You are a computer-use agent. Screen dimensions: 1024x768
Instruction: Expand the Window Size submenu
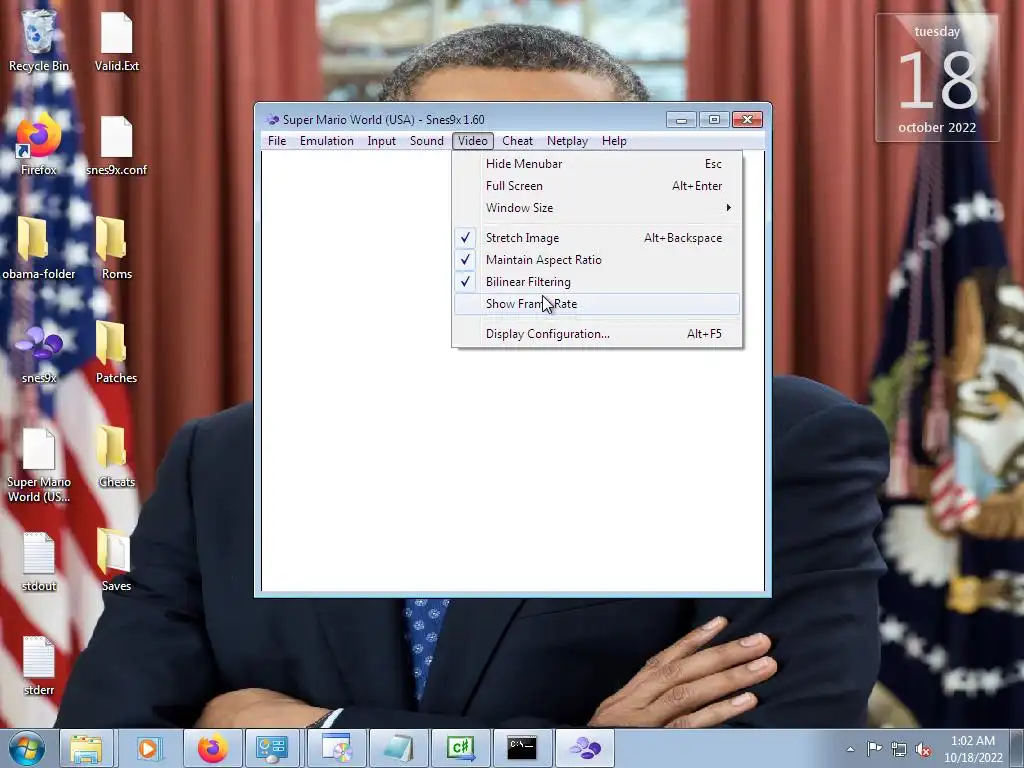click(597, 208)
